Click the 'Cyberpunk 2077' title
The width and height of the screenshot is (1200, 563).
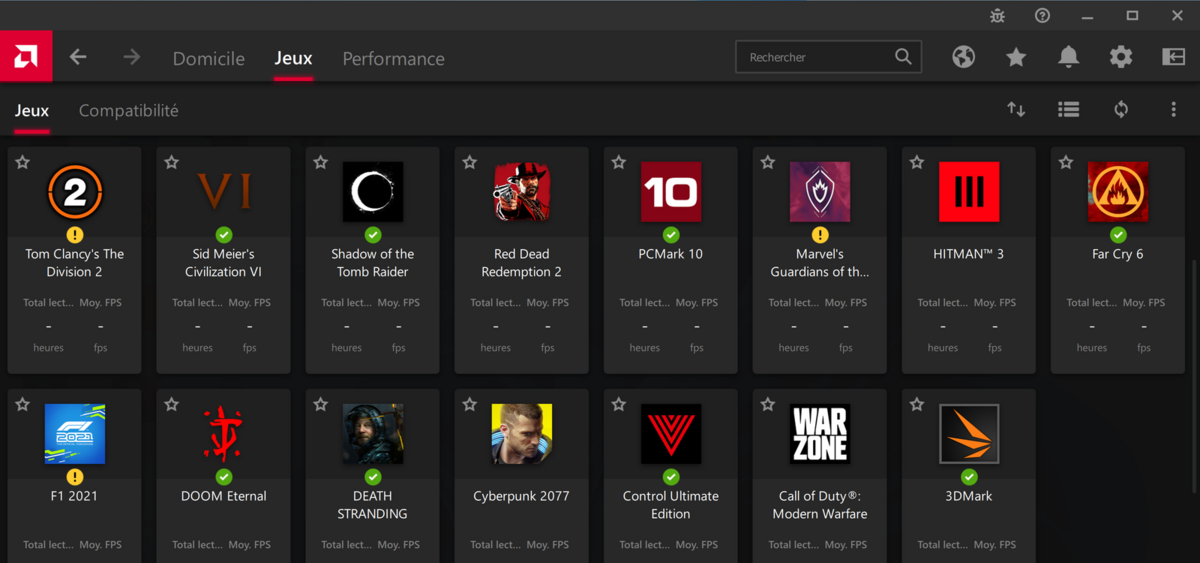522,496
